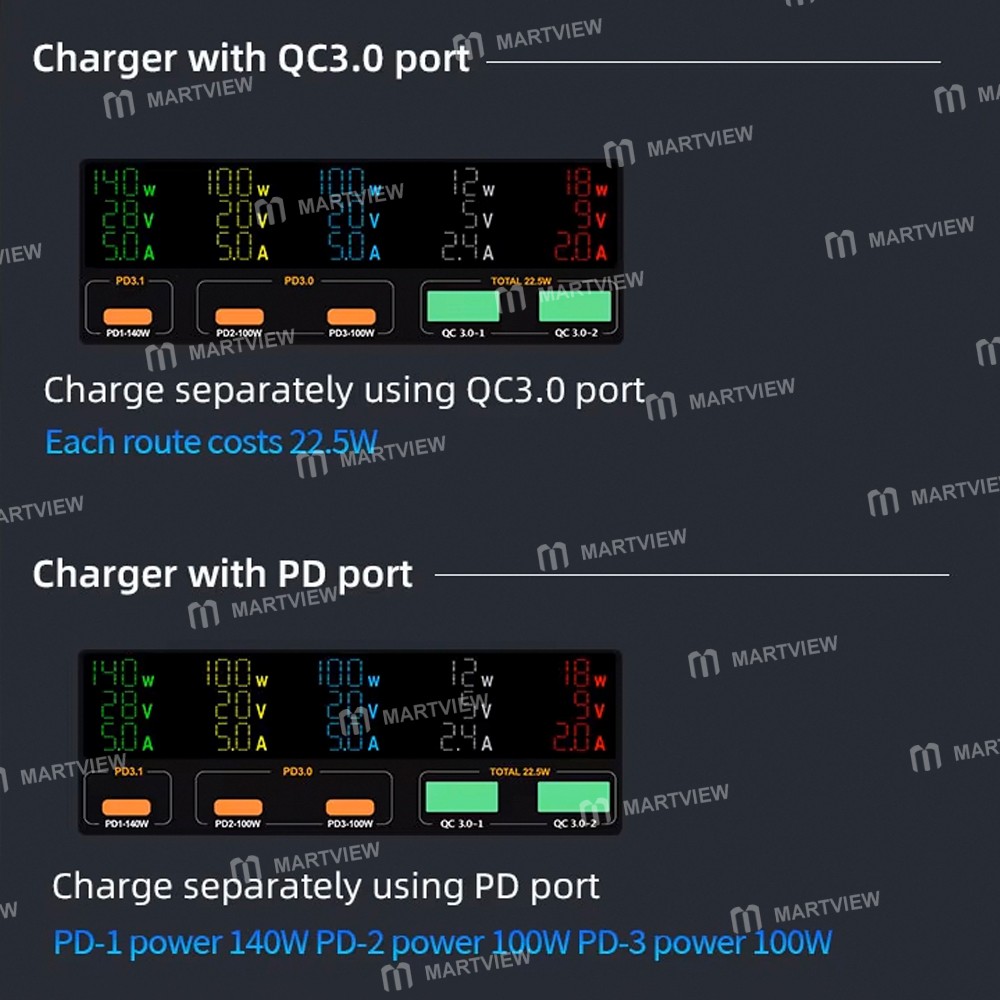Click the orange PD3-100W port in the PD charger diagram
This screenshot has width=1000, height=1000.
click(x=350, y=807)
